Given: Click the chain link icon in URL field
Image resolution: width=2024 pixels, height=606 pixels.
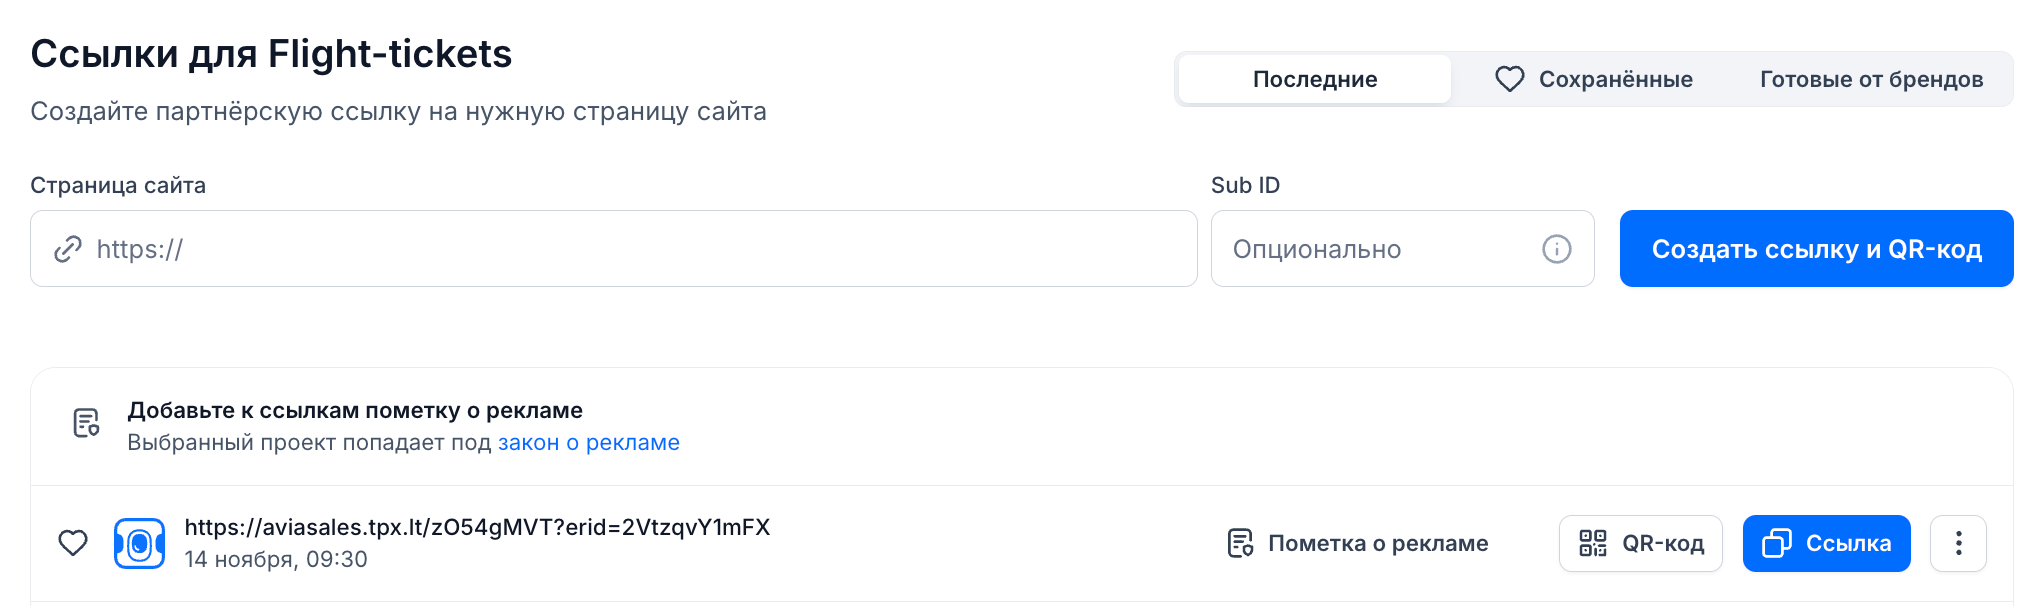Looking at the screenshot, I should click(x=67, y=249).
